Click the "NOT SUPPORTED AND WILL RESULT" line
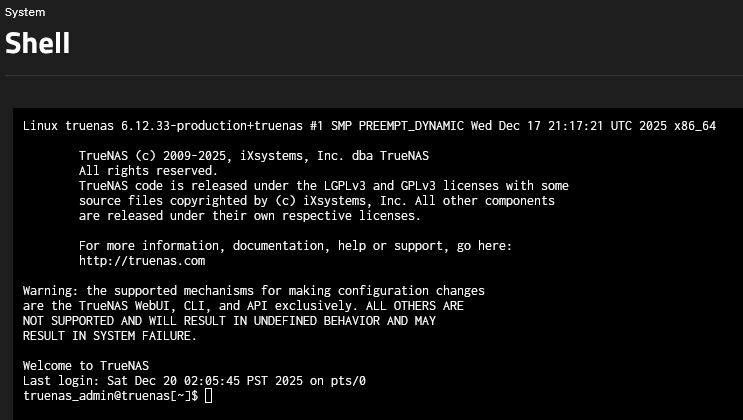Image resolution: width=743 pixels, height=420 pixels. point(229,321)
